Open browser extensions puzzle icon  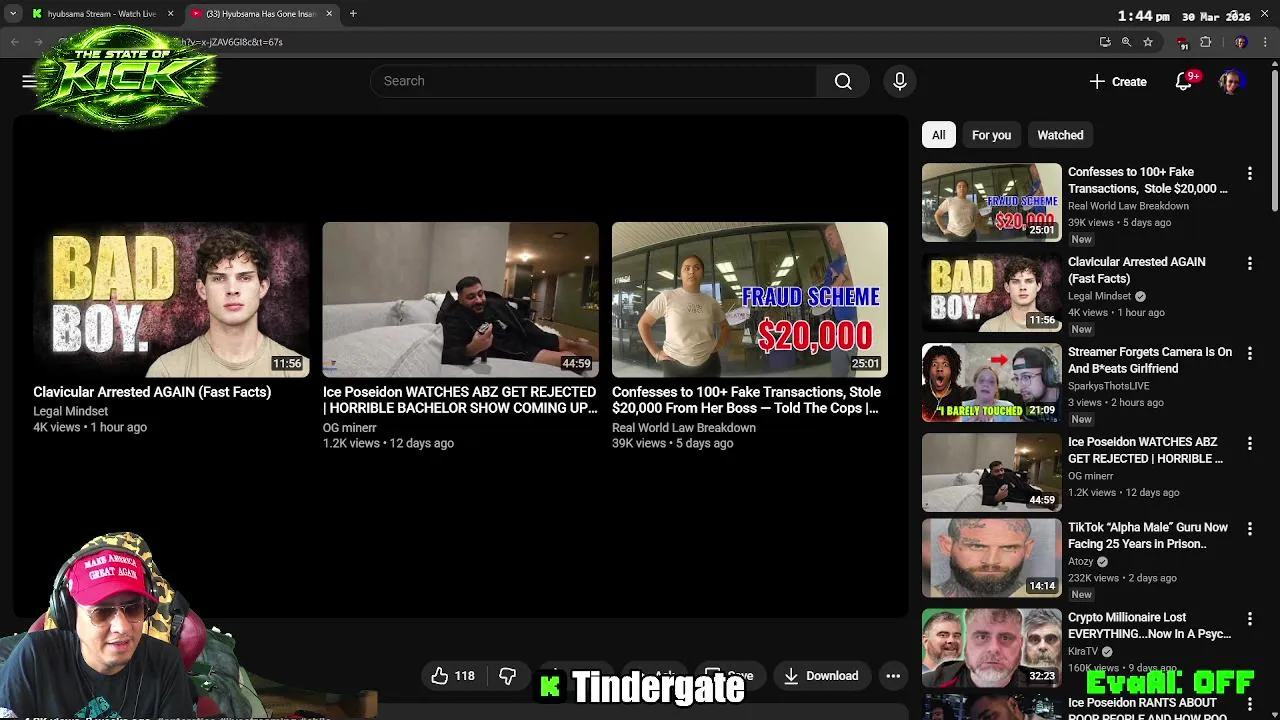pos(1205,42)
